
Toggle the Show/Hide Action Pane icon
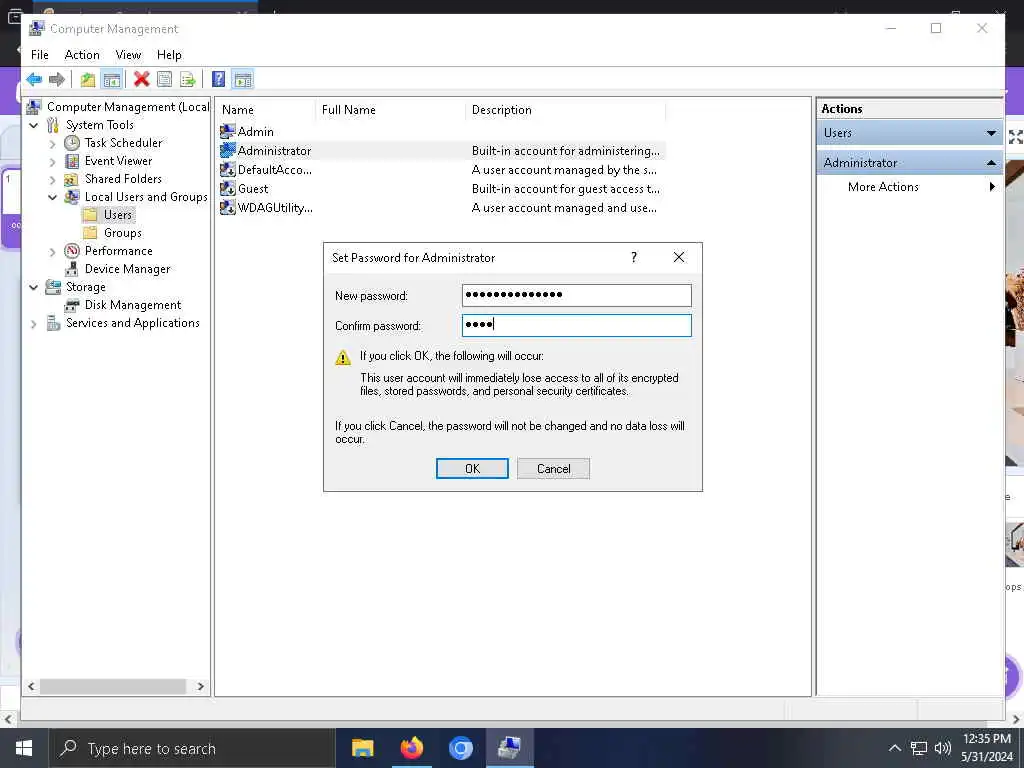click(x=243, y=80)
